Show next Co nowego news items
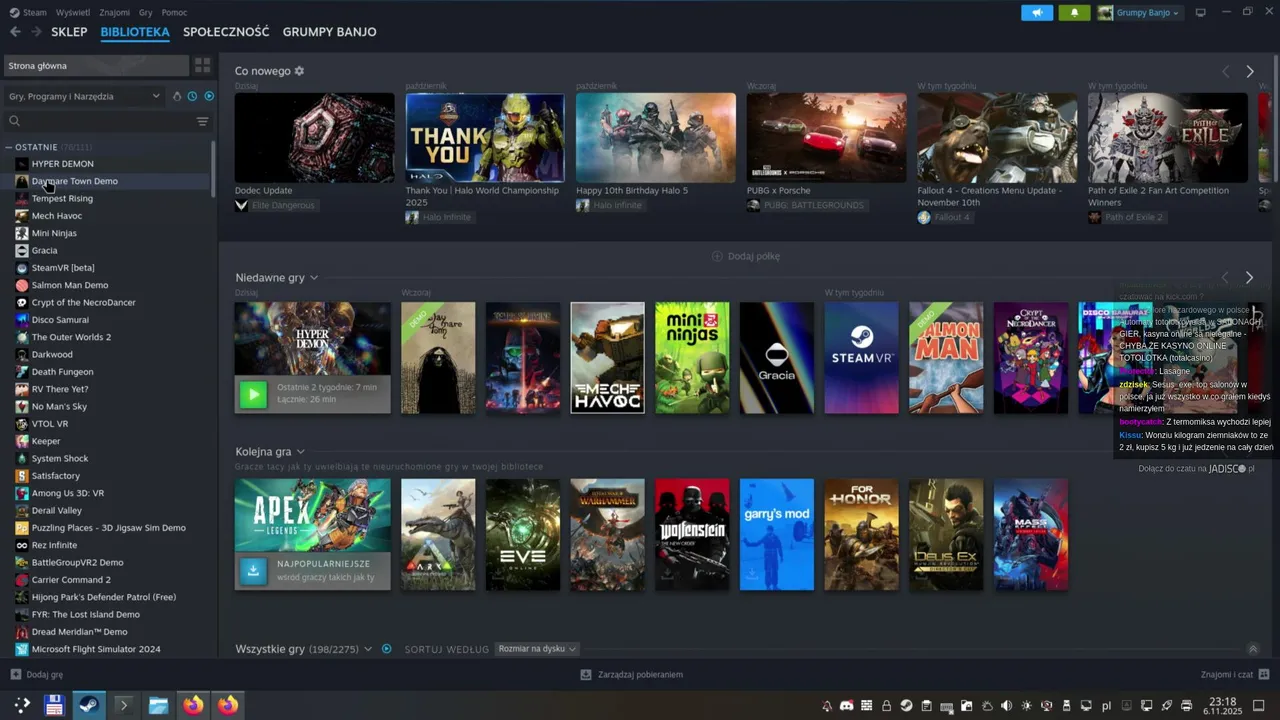 1250,72
